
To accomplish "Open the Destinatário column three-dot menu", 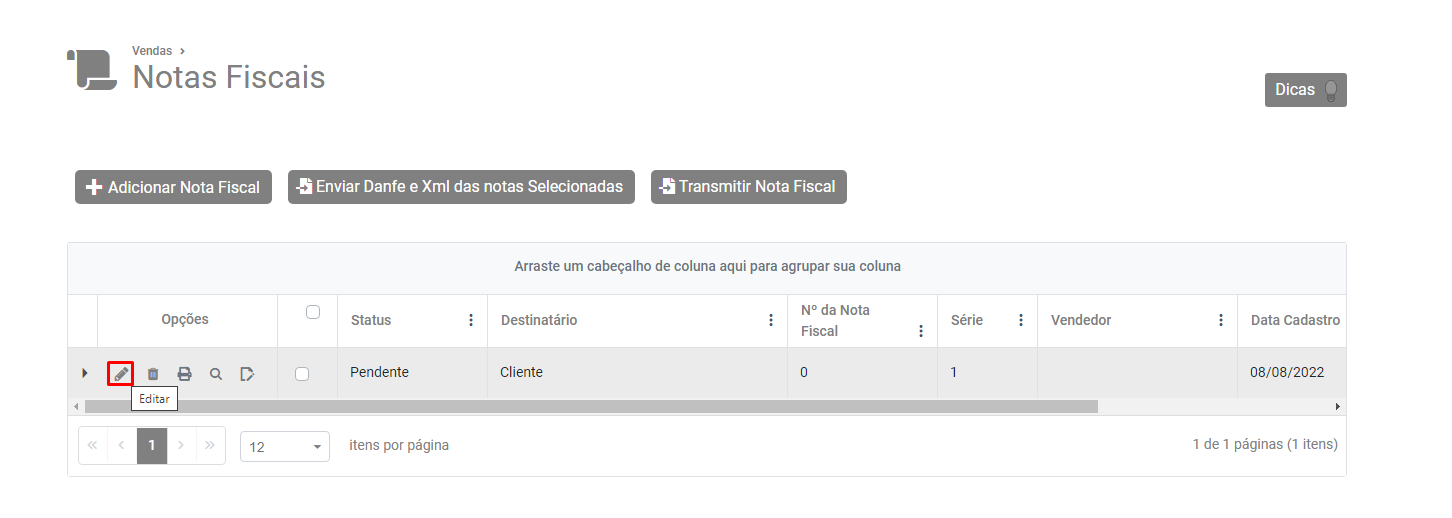I will (x=771, y=320).
